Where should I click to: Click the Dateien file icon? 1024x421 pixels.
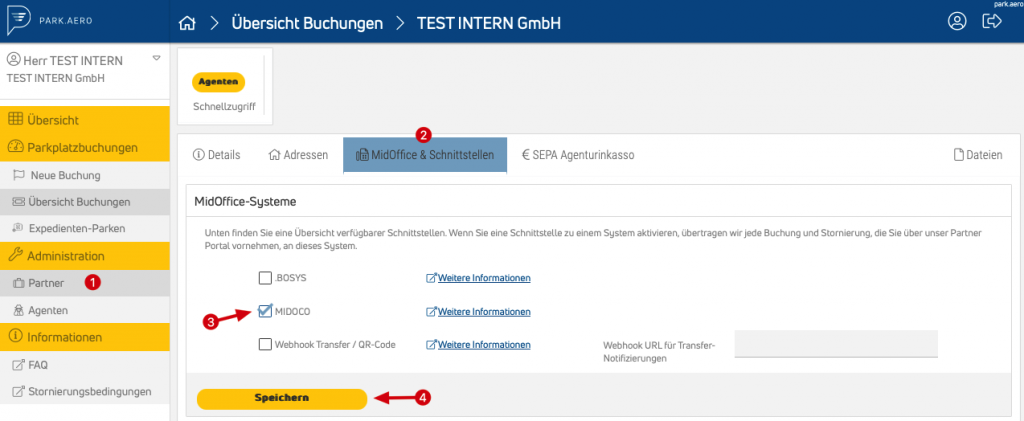point(959,155)
